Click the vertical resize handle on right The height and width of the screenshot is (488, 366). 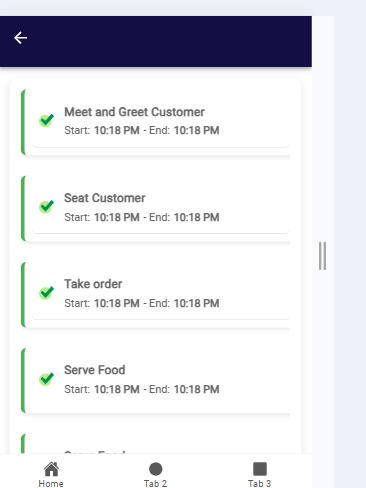(x=322, y=256)
